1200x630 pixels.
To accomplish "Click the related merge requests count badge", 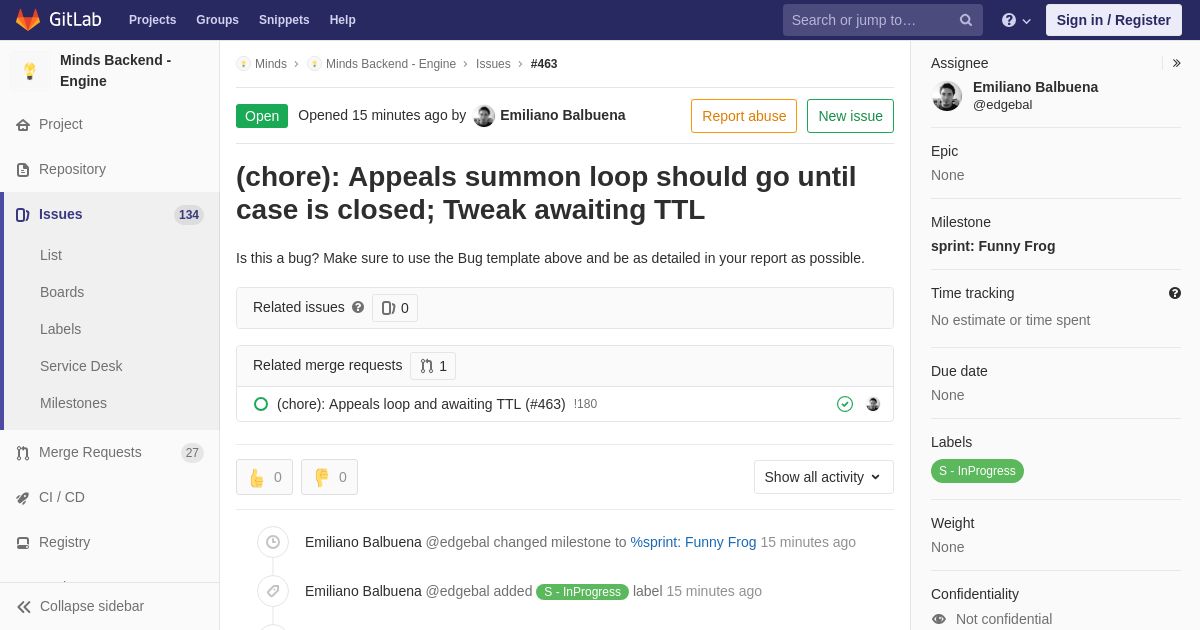I will tap(433, 366).
